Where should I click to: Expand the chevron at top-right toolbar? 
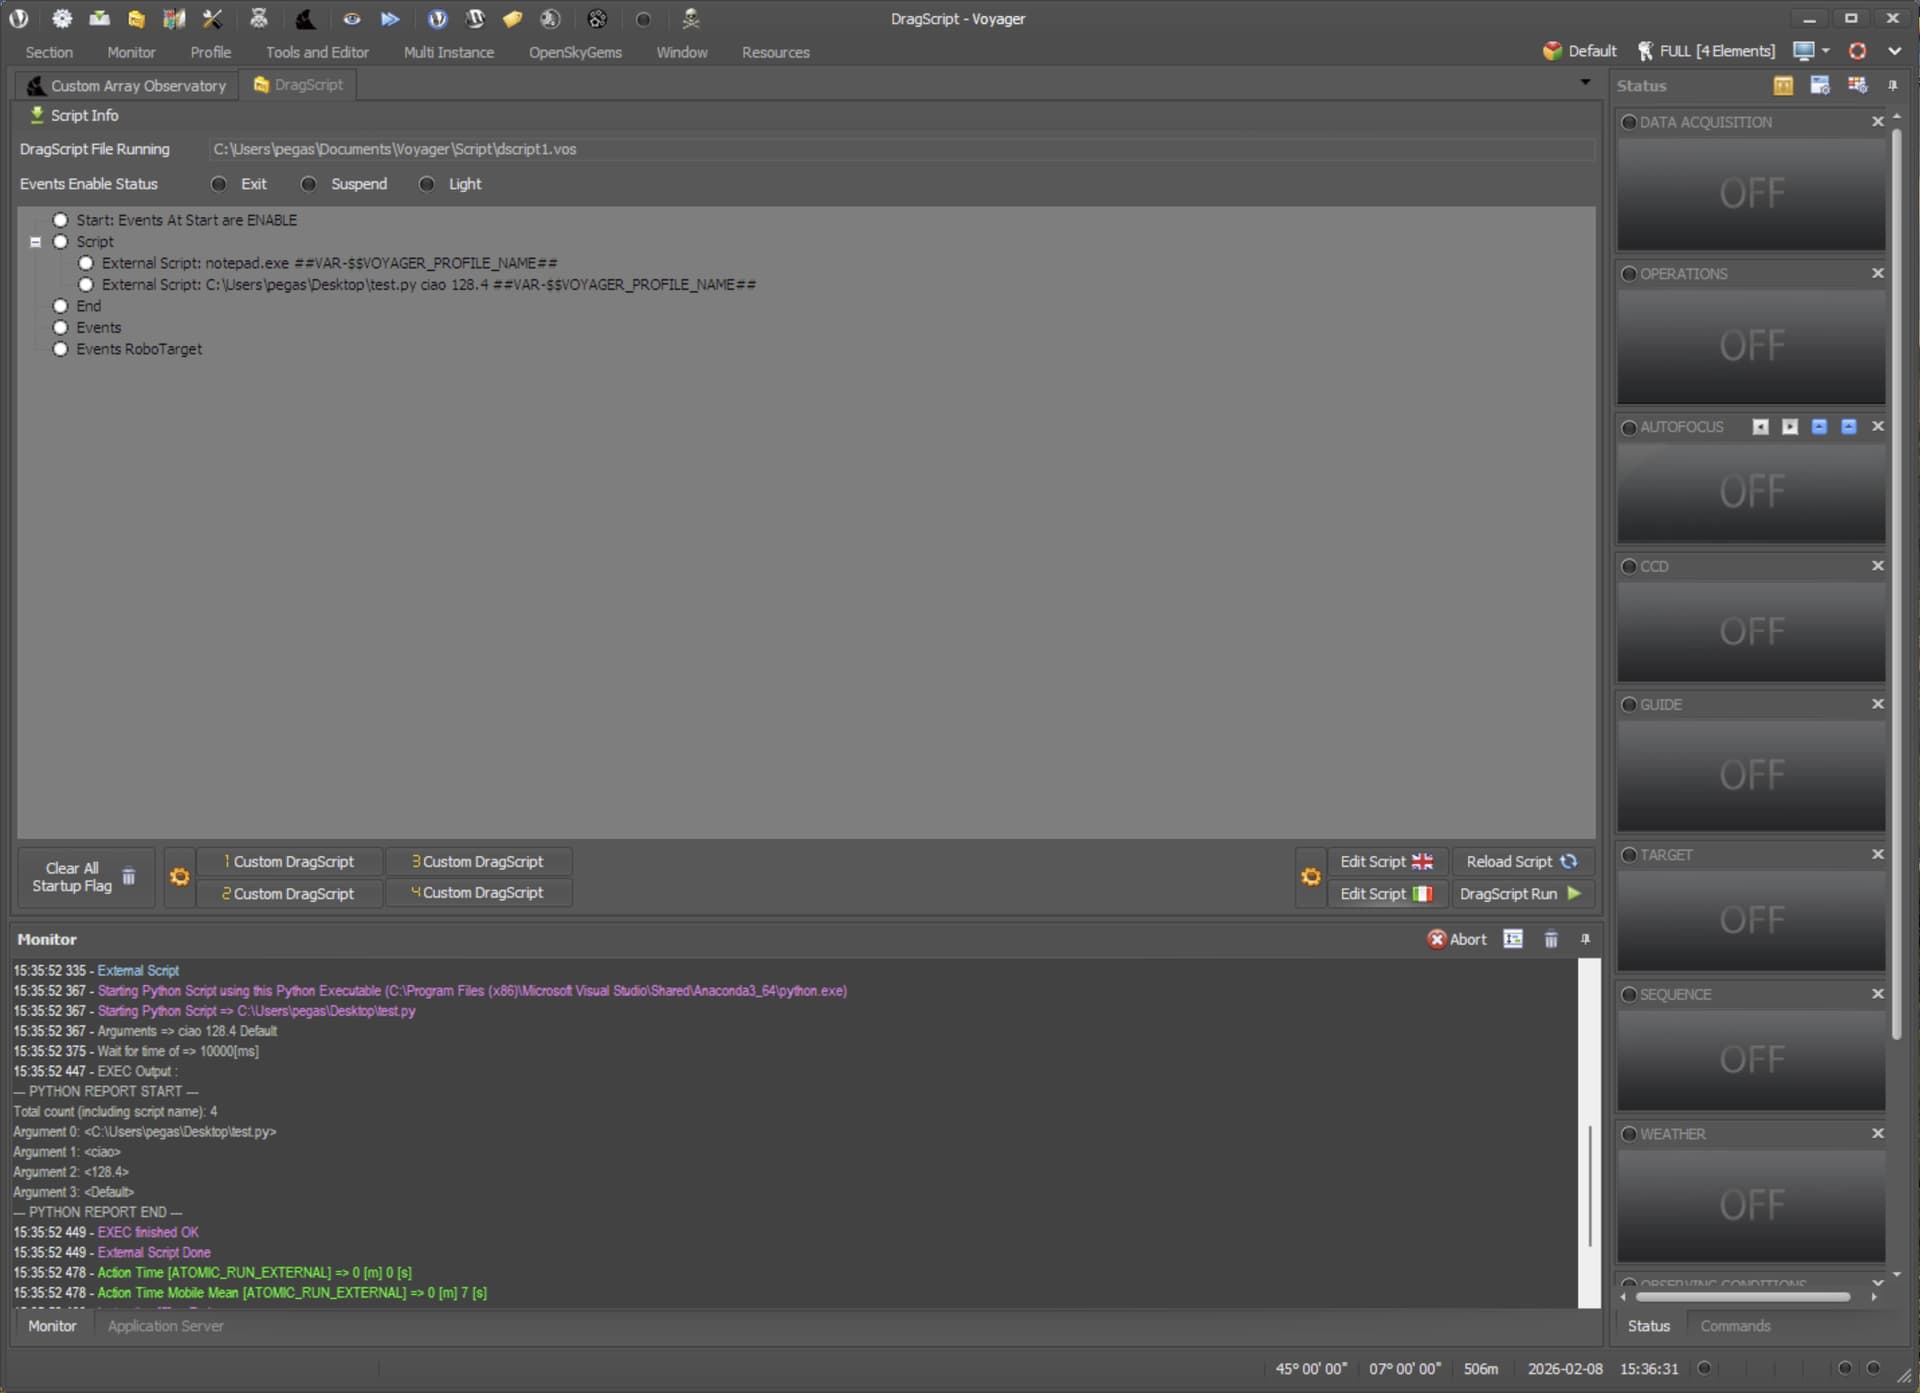tap(1894, 51)
